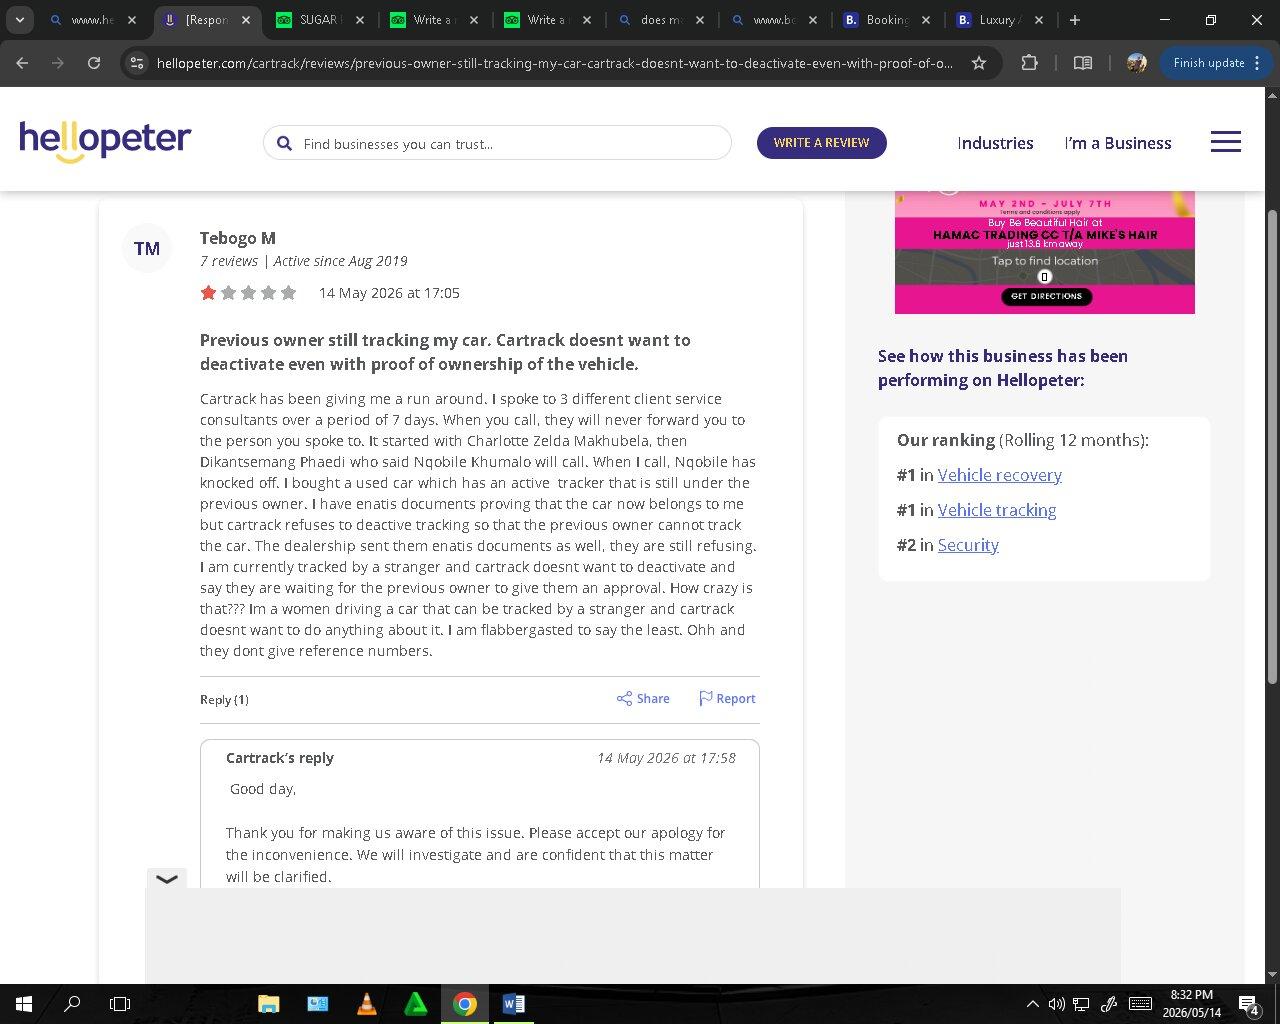Open the touch keyboard icon in system tray
Viewport: 1280px width, 1024px height.
(1139, 1004)
